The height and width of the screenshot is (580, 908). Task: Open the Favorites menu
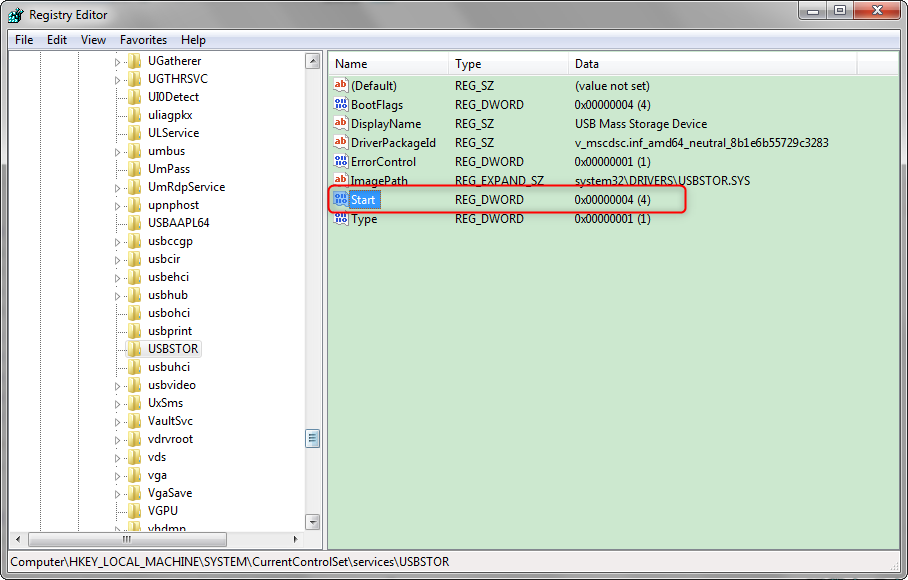coord(143,40)
